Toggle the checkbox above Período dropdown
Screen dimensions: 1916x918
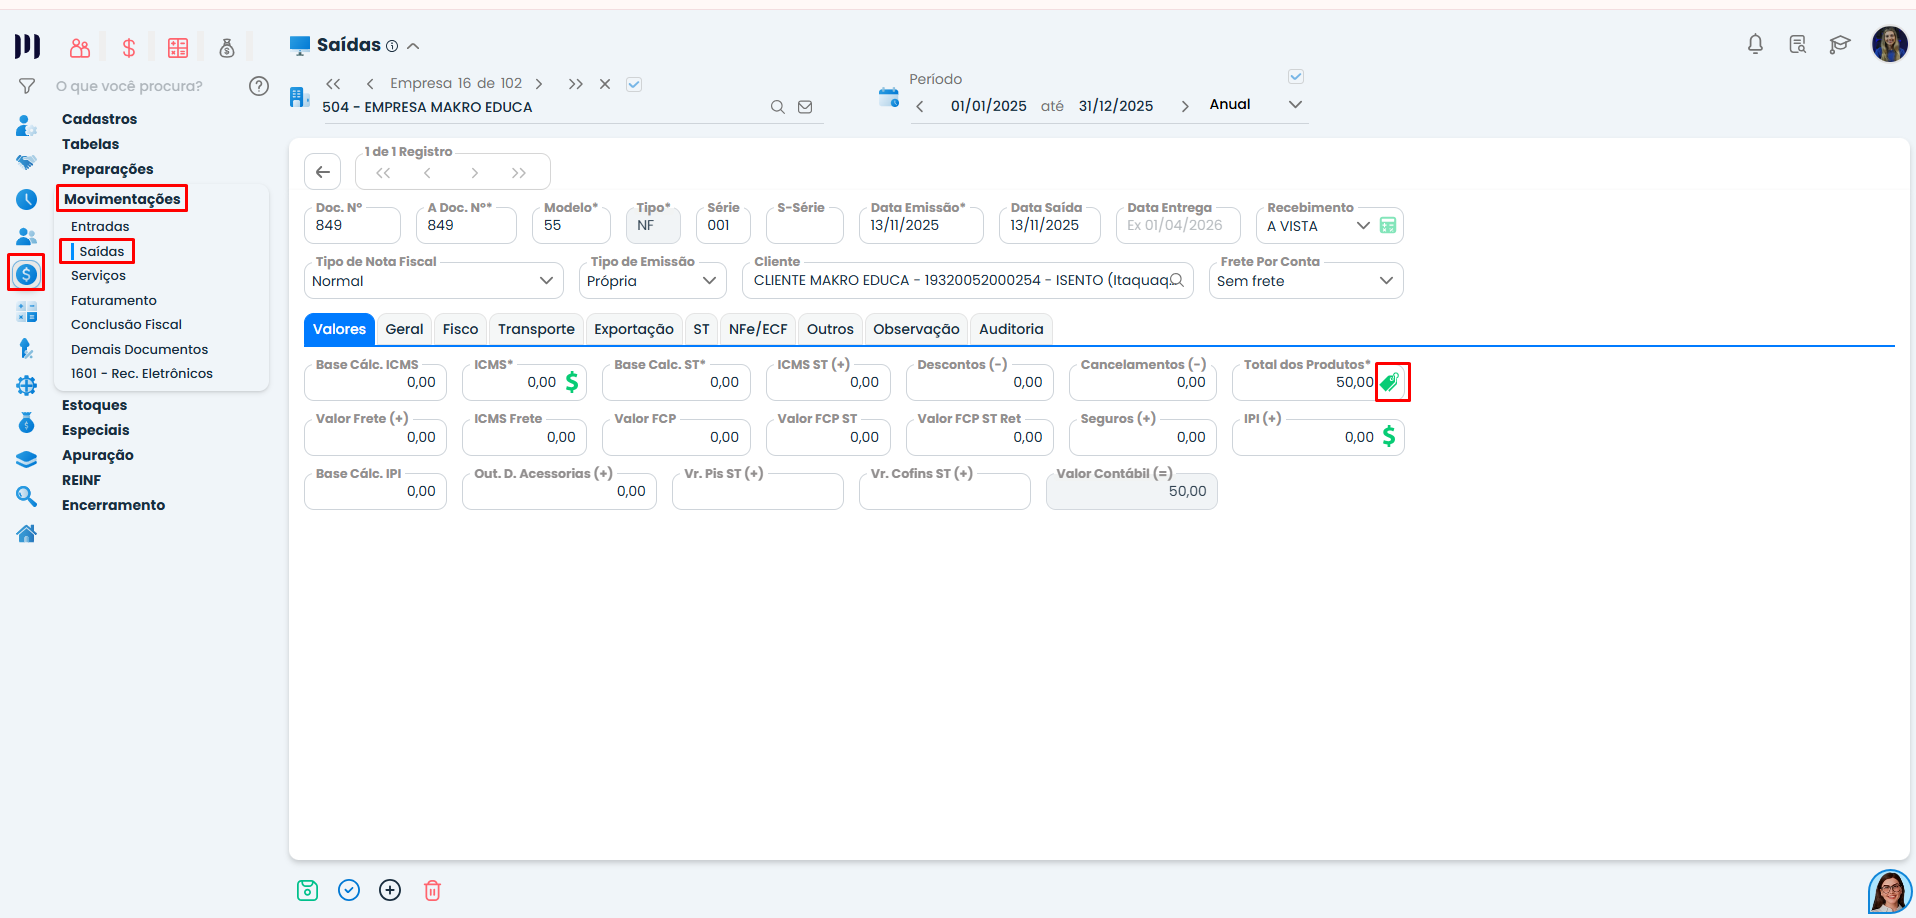click(x=1296, y=76)
